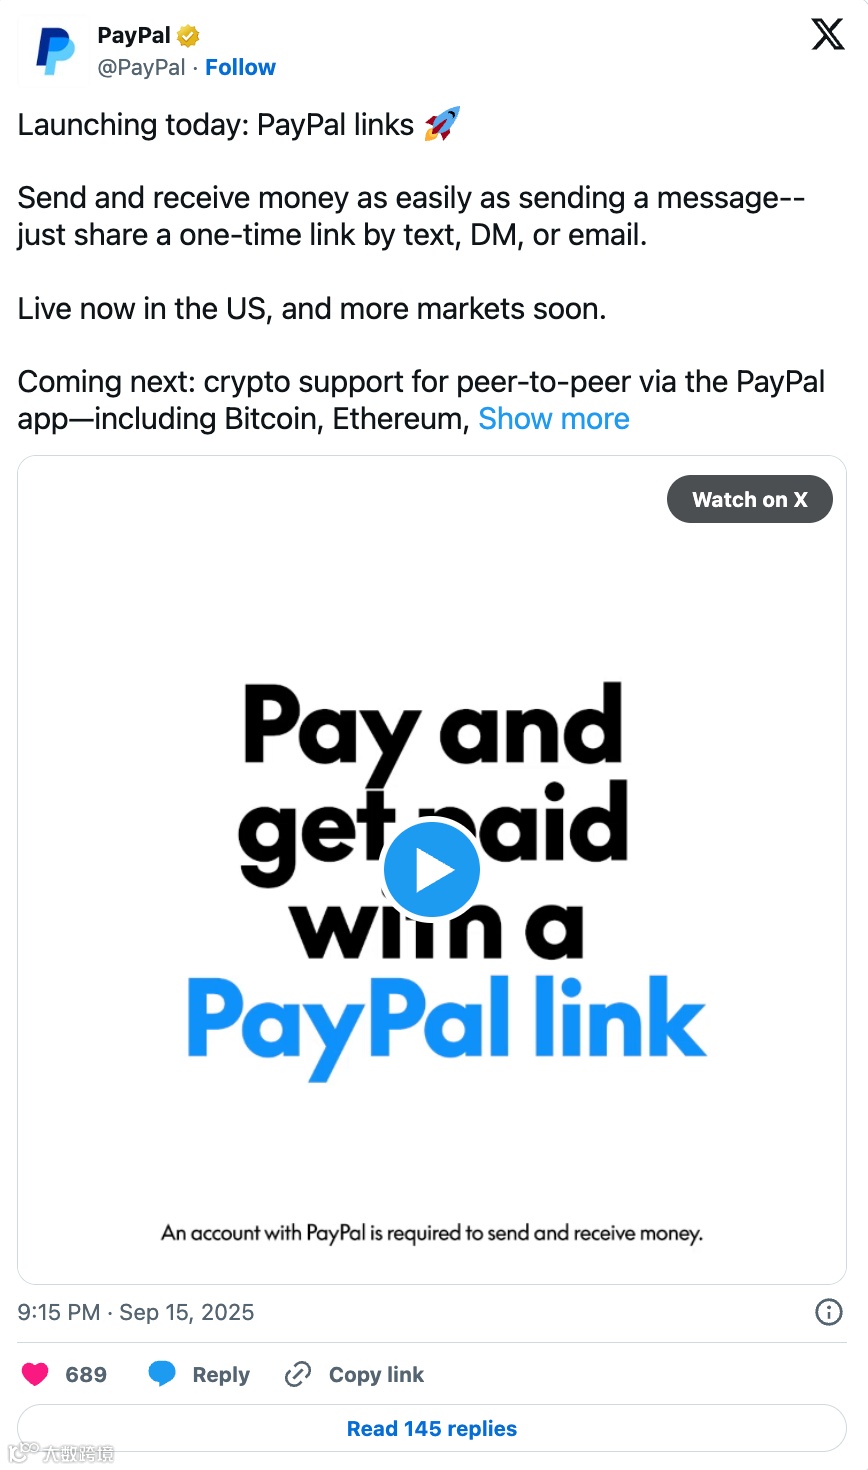Click the gold verified badge beside PayPal
The height and width of the screenshot is (1470, 868).
[188, 36]
